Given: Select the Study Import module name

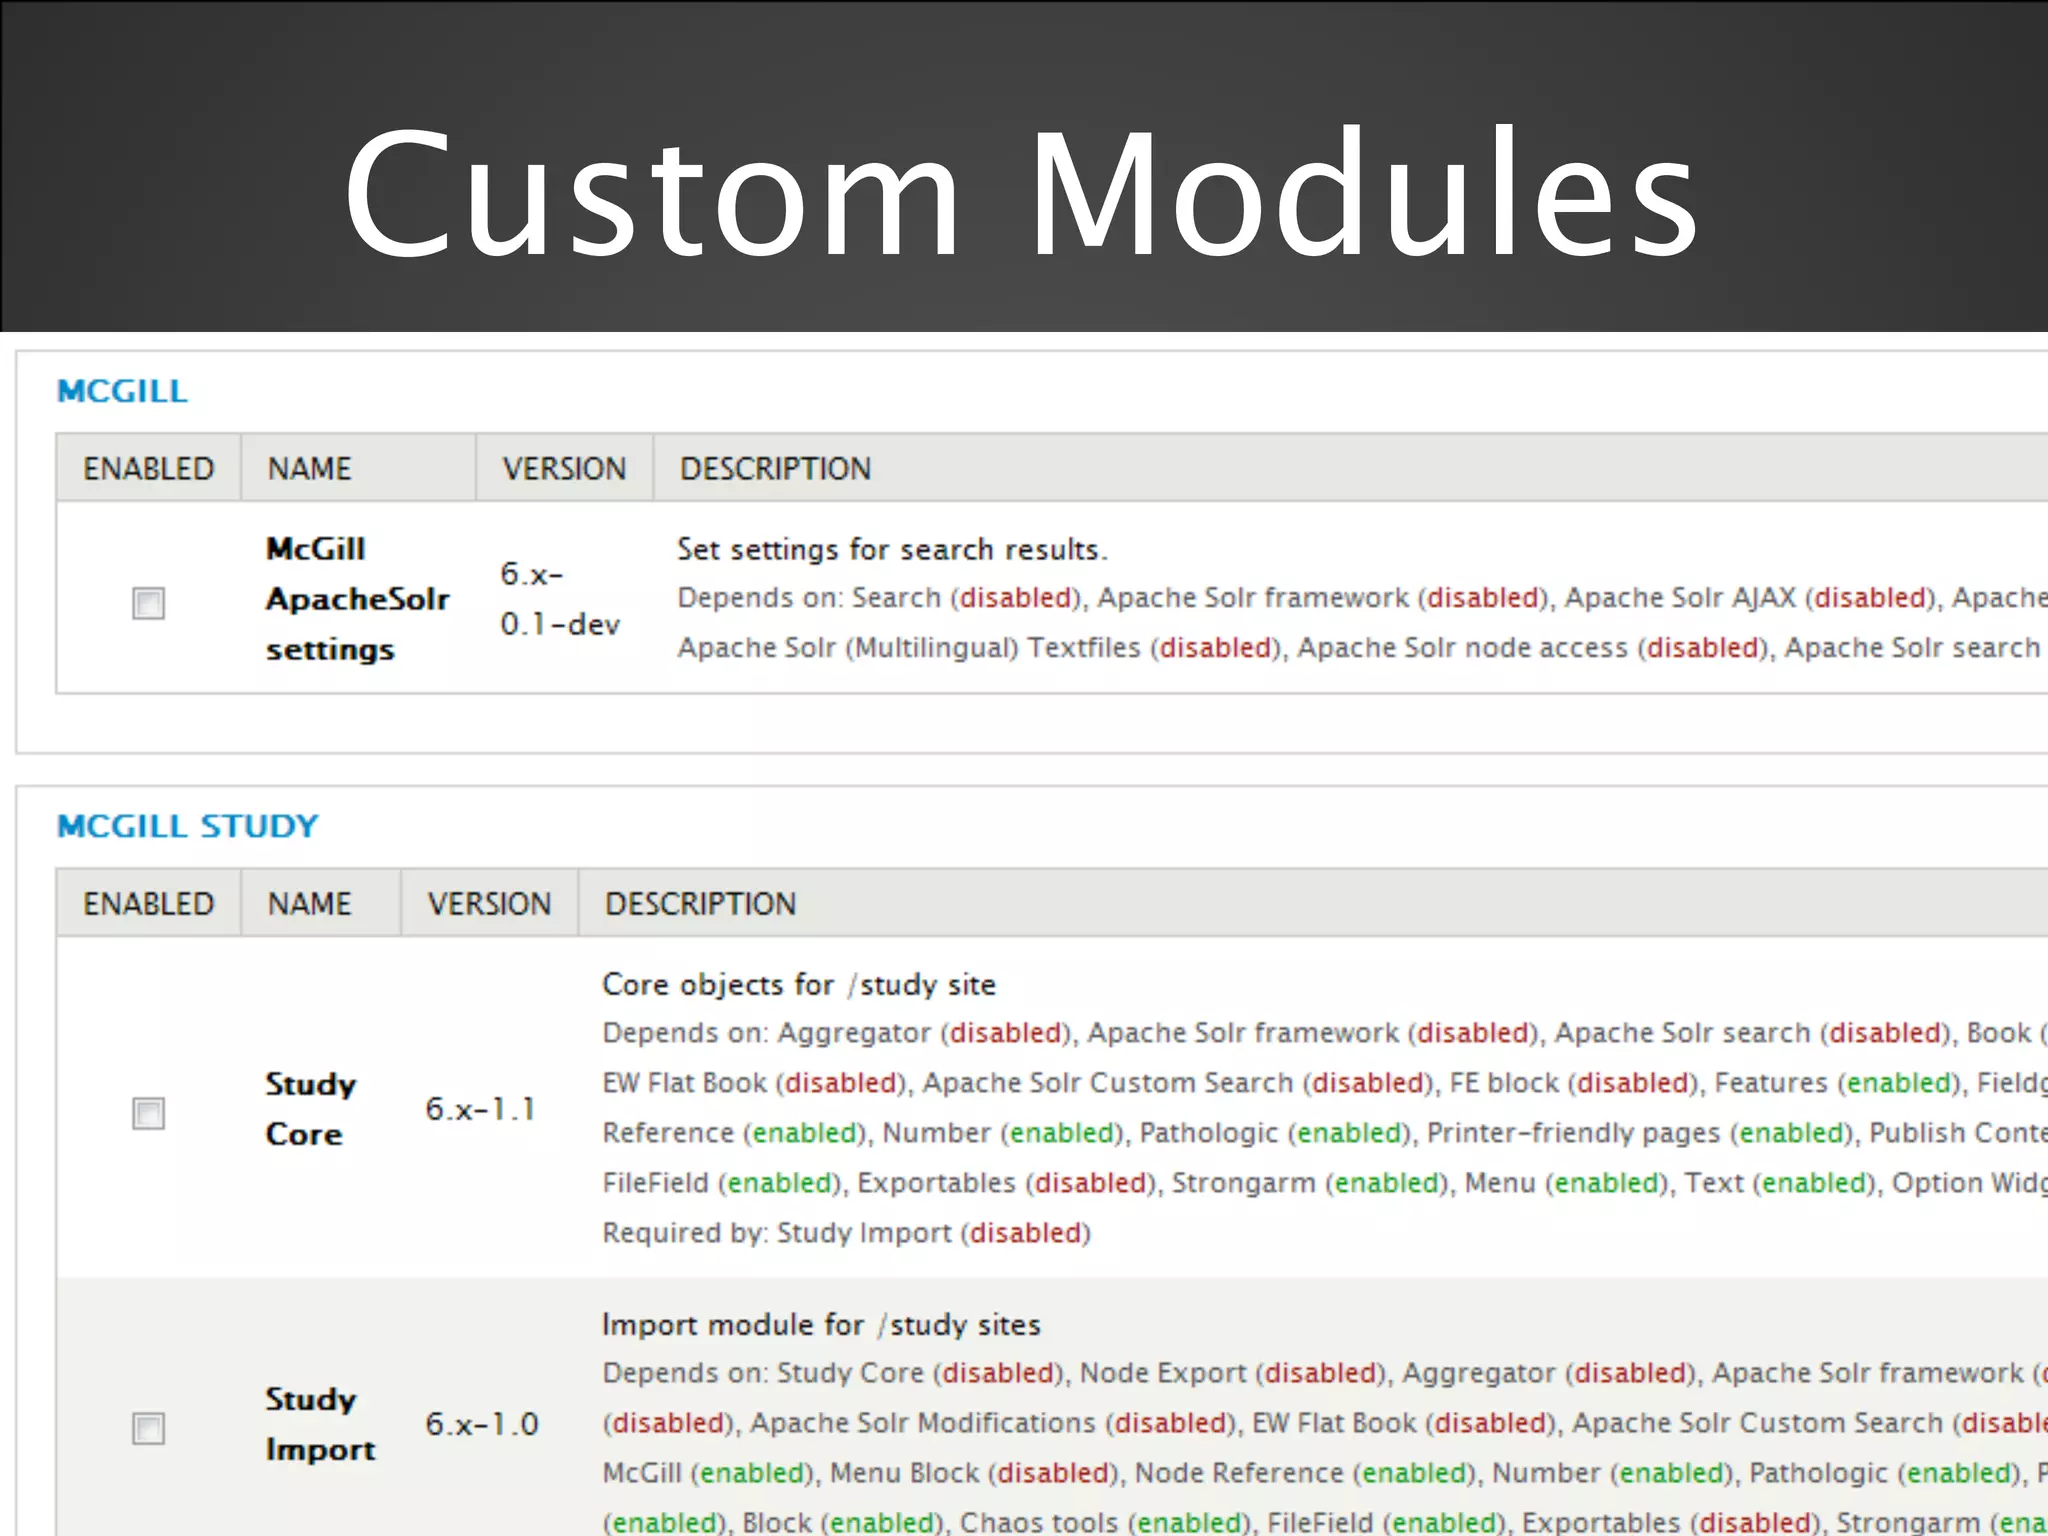Looking at the screenshot, I should (x=320, y=1424).
